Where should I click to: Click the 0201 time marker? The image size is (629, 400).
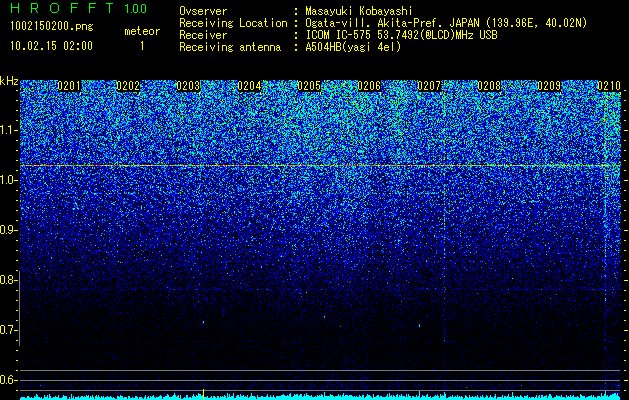click(x=69, y=86)
